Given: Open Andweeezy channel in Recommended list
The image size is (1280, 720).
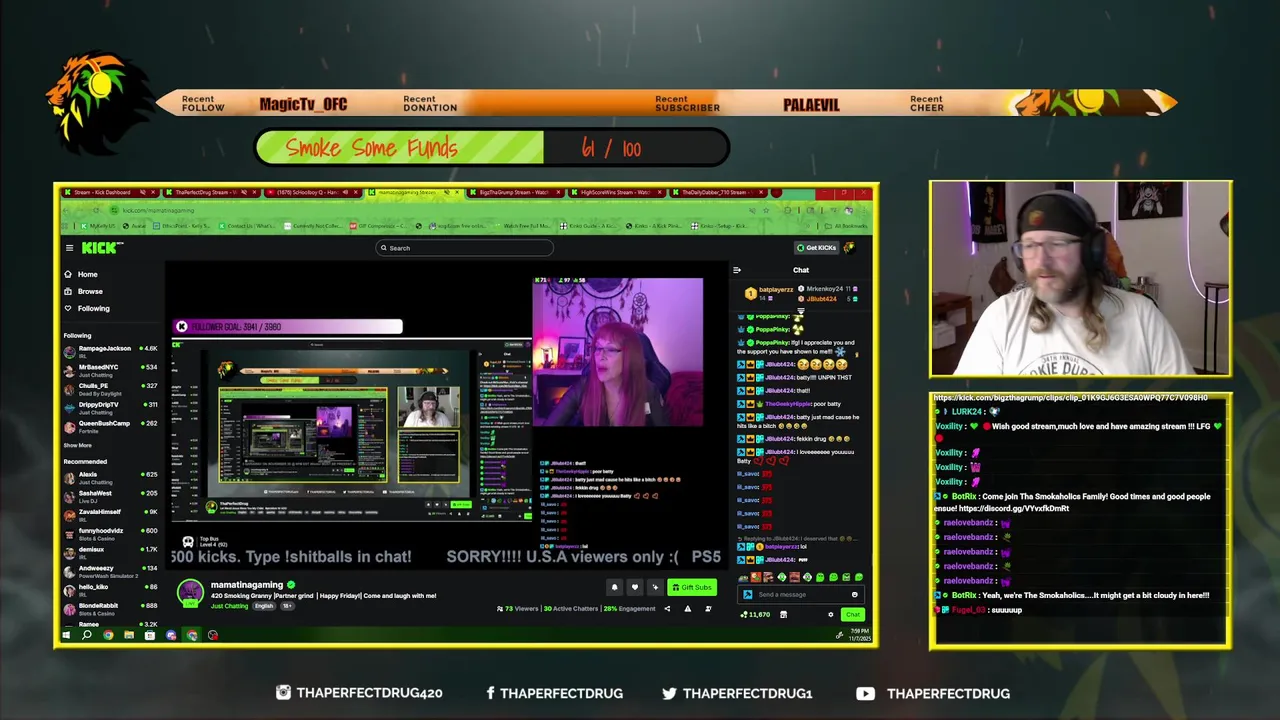Looking at the screenshot, I should (x=110, y=571).
